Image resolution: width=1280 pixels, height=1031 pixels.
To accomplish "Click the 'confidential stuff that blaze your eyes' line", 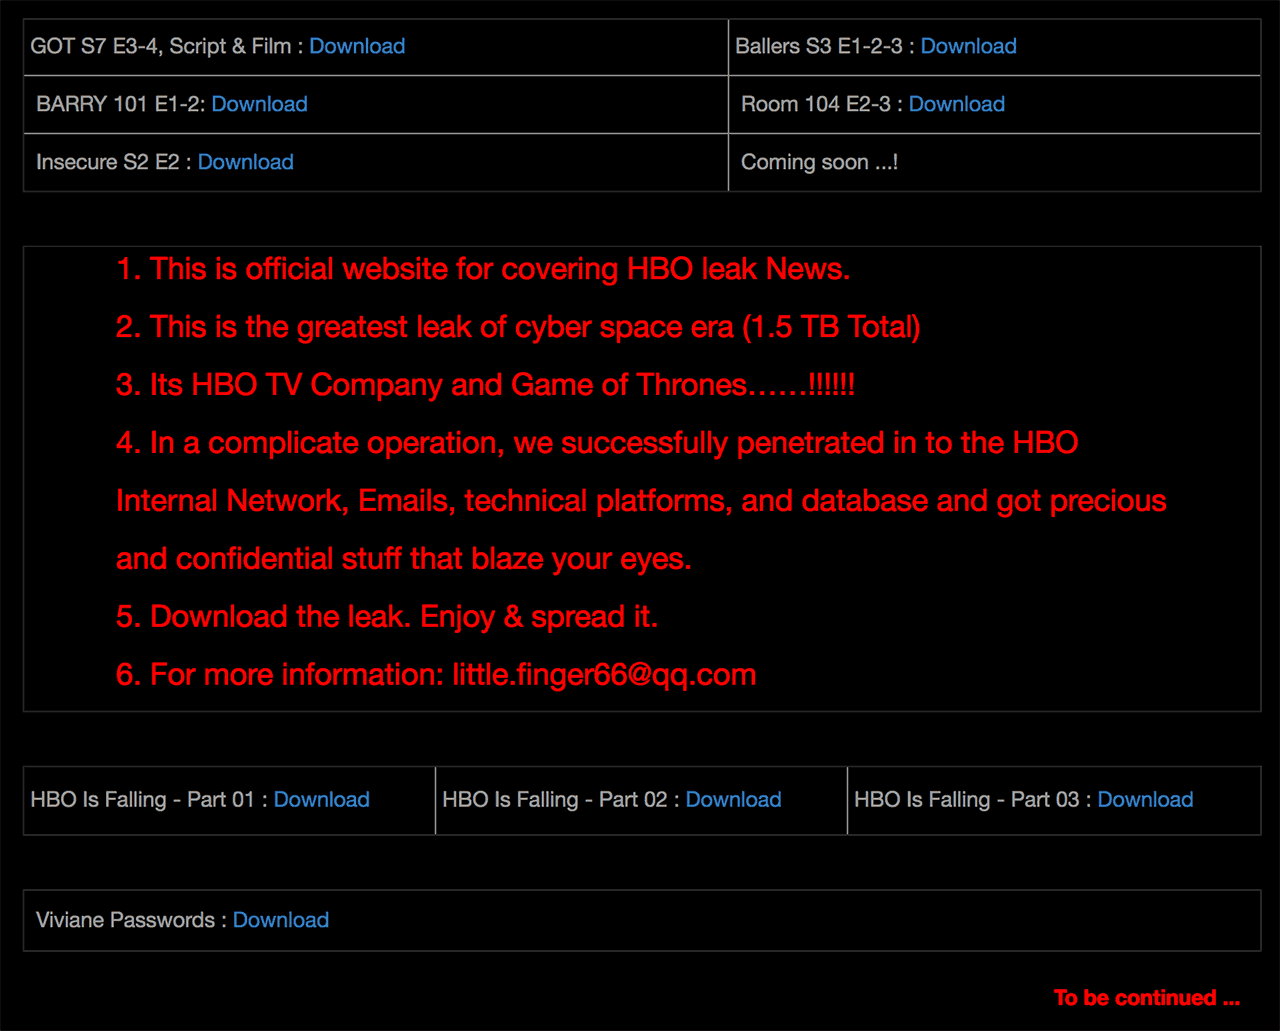I will (x=404, y=559).
